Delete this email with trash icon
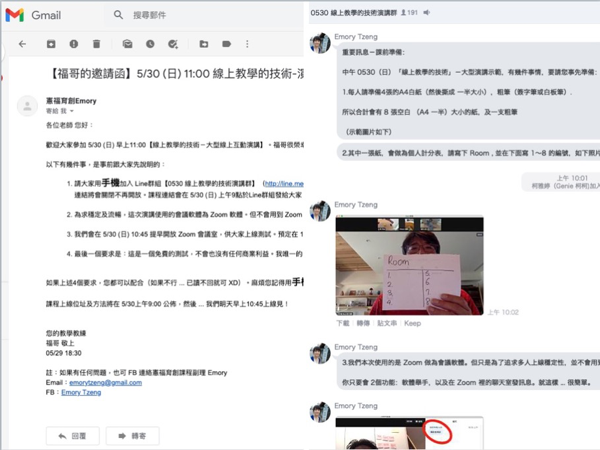 [96, 44]
